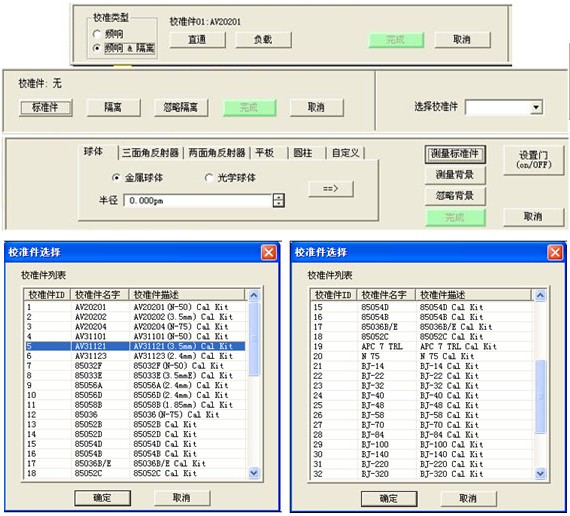Select the 金属球体 radio button
The height and width of the screenshot is (516, 570).
coord(116,177)
